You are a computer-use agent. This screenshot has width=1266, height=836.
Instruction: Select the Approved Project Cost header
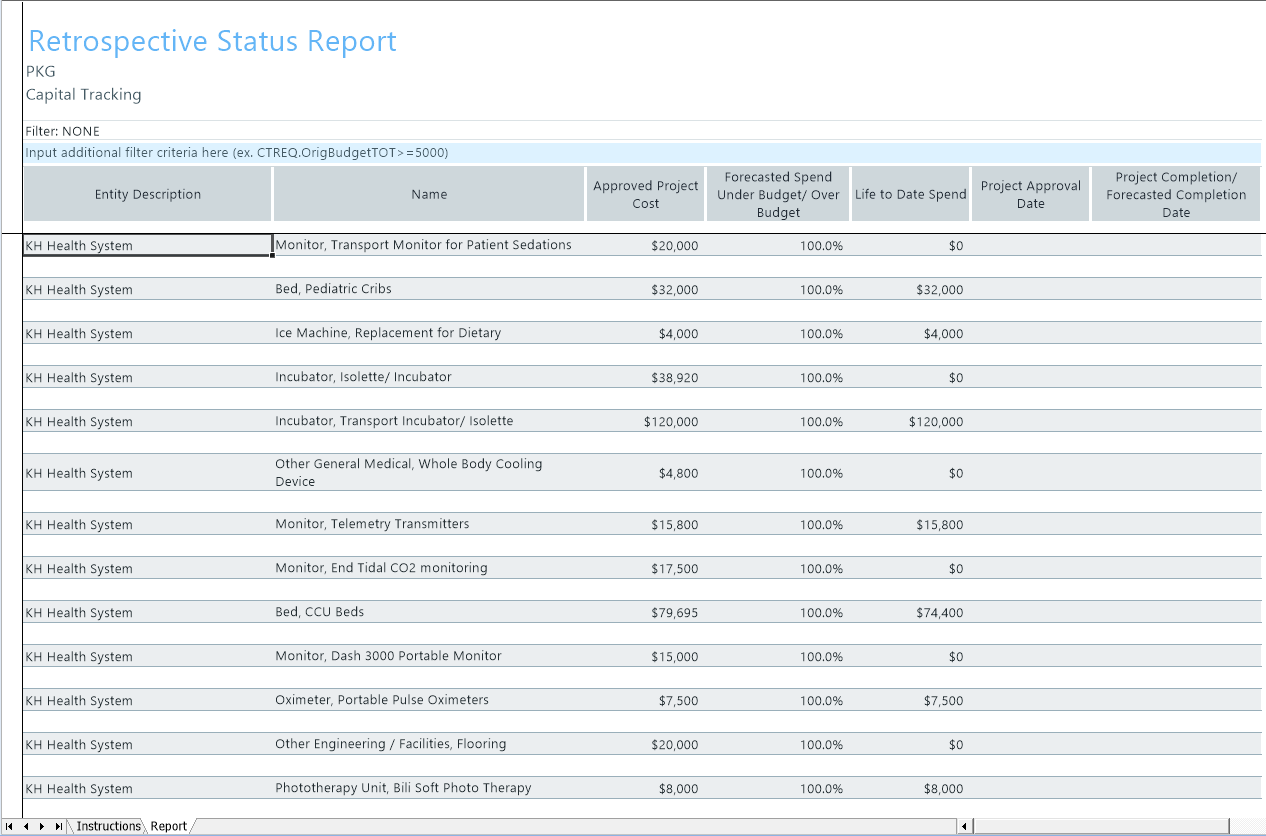645,194
